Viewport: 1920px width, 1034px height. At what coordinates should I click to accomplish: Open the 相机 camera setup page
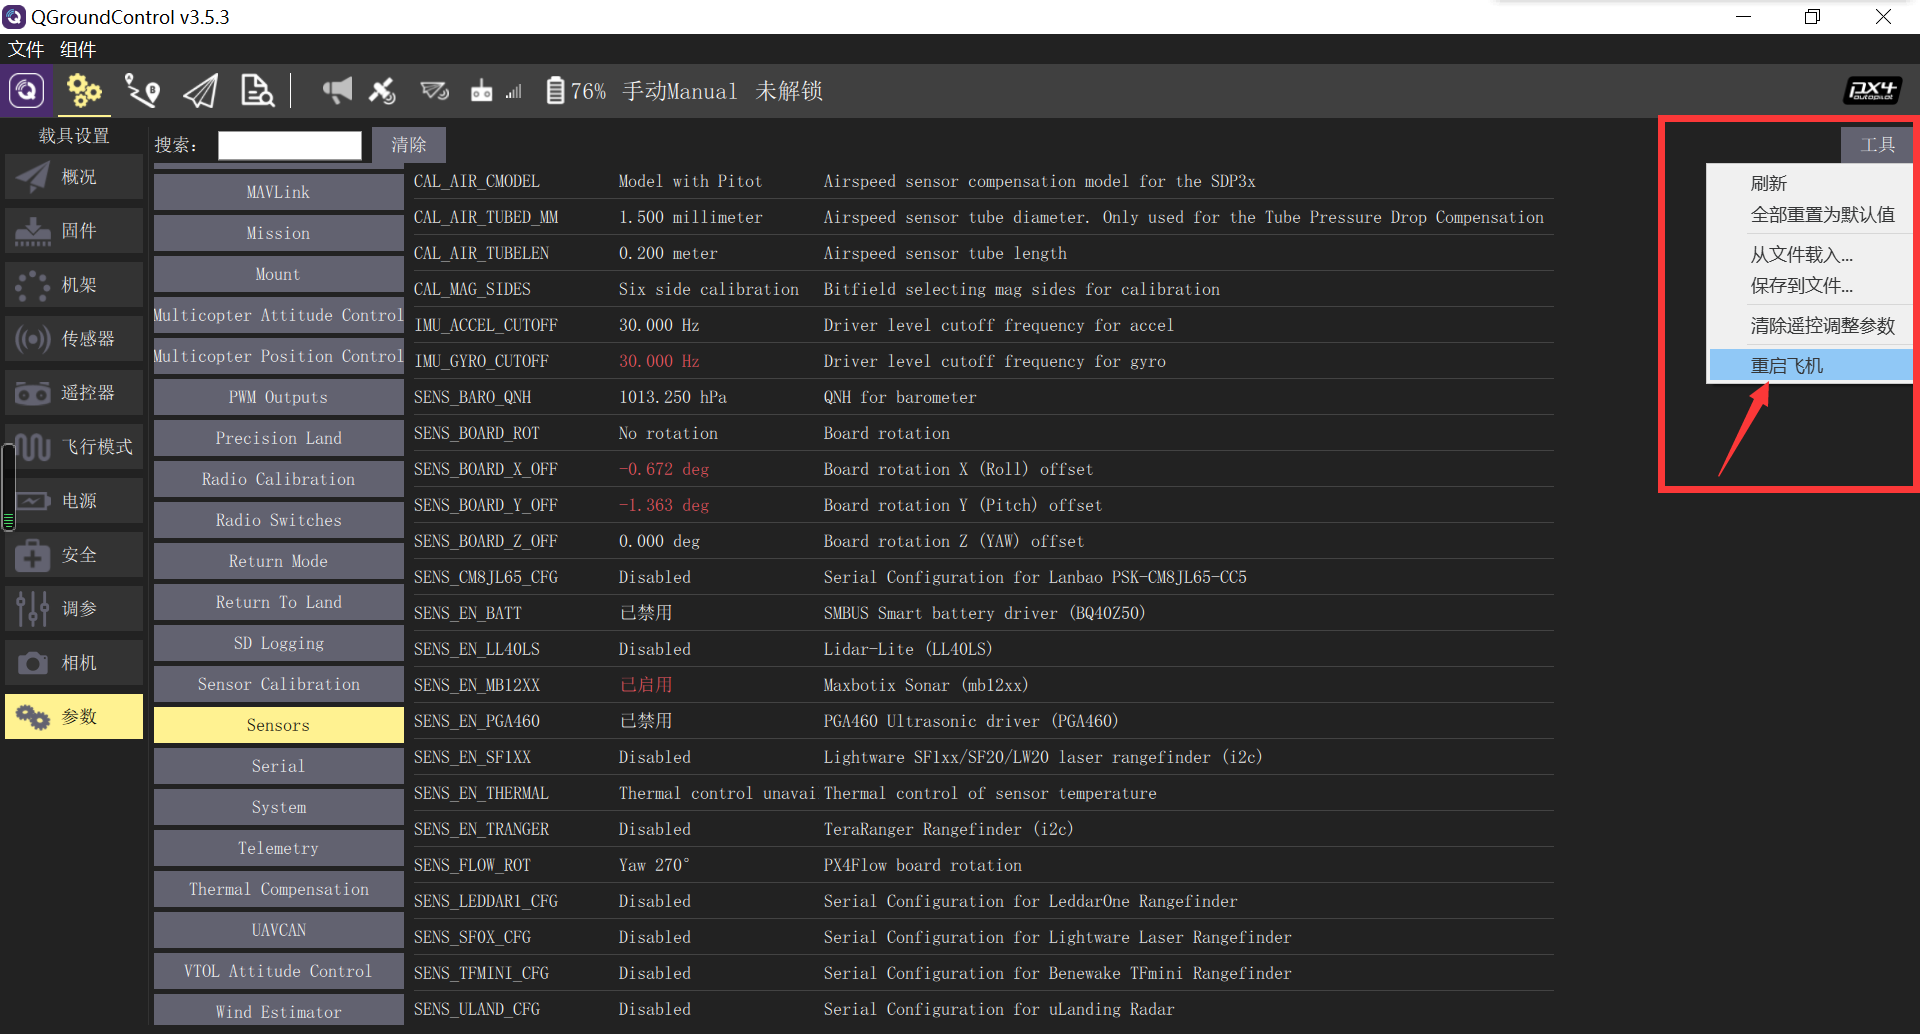click(x=74, y=663)
